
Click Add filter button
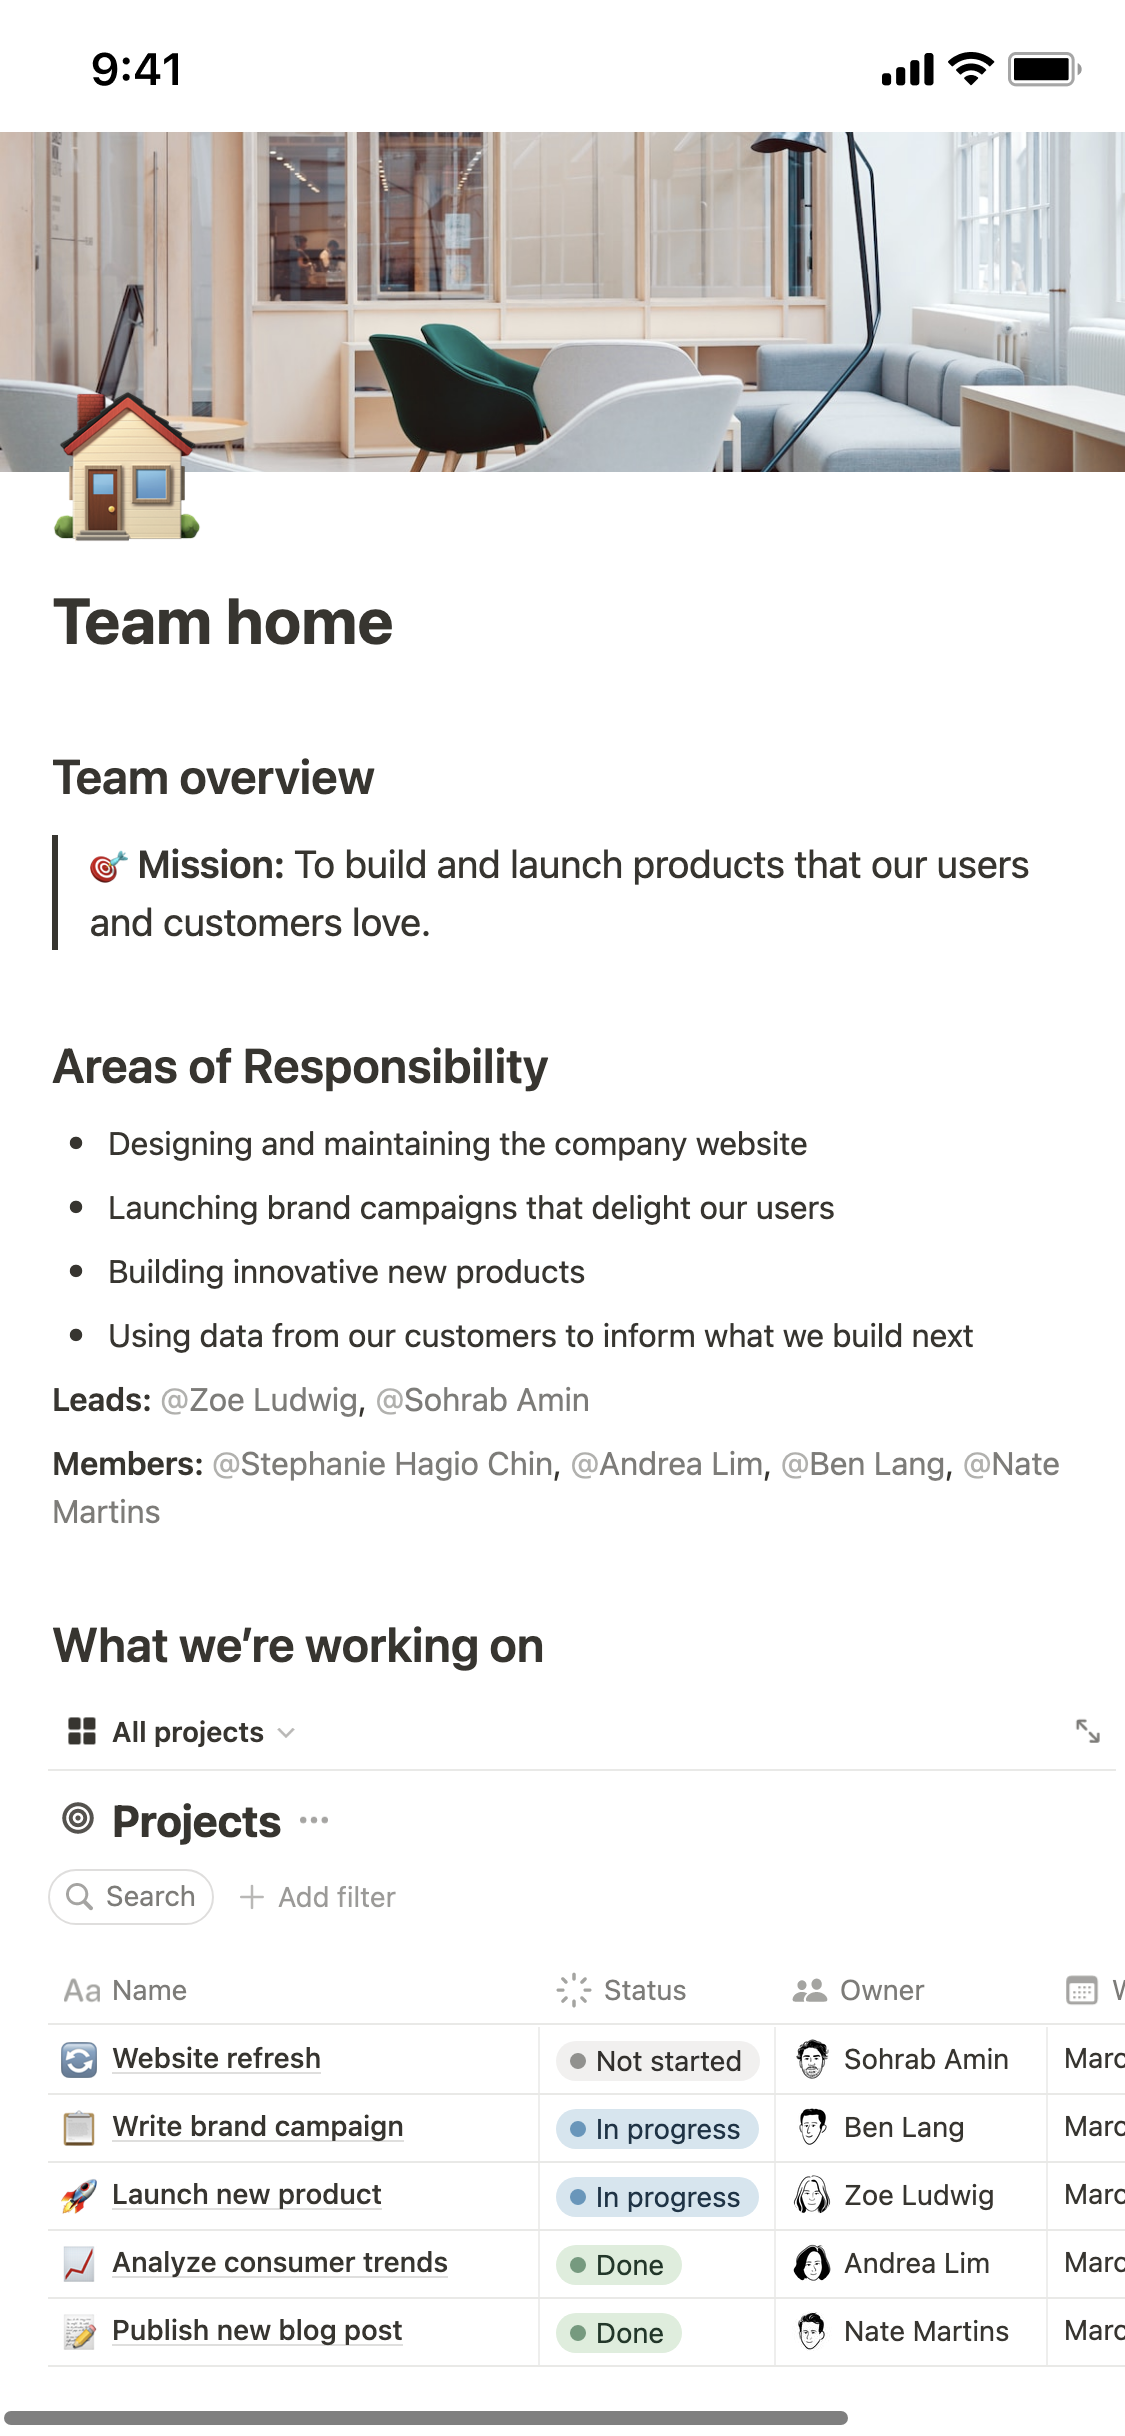coord(318,1897)
